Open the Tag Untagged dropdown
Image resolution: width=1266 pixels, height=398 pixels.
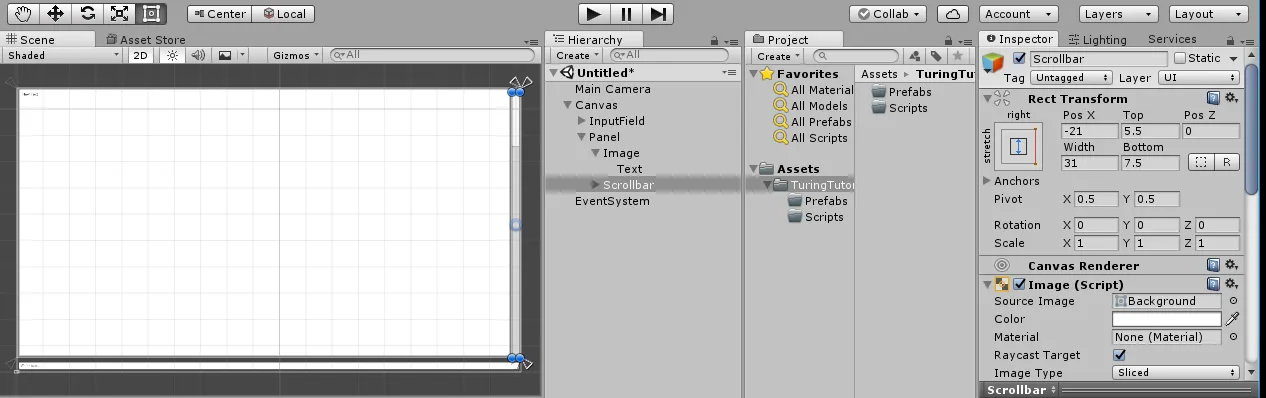tap(1070, 78)
